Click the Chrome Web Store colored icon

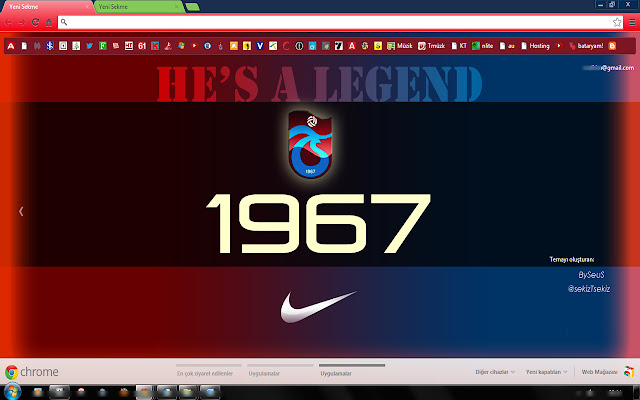coord(629,371)
